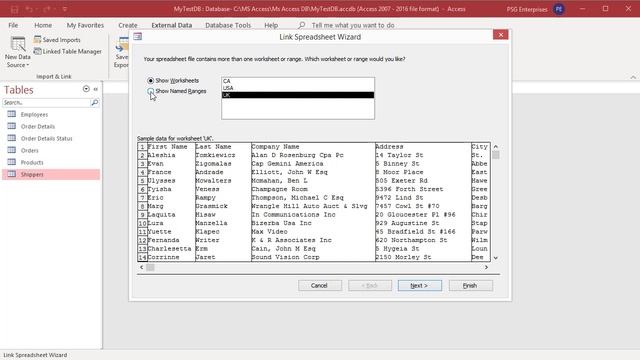Open the Tables pane options dropdown
Image resolution: width=640 pixels, height=360 pixels.
click(86, 89)
